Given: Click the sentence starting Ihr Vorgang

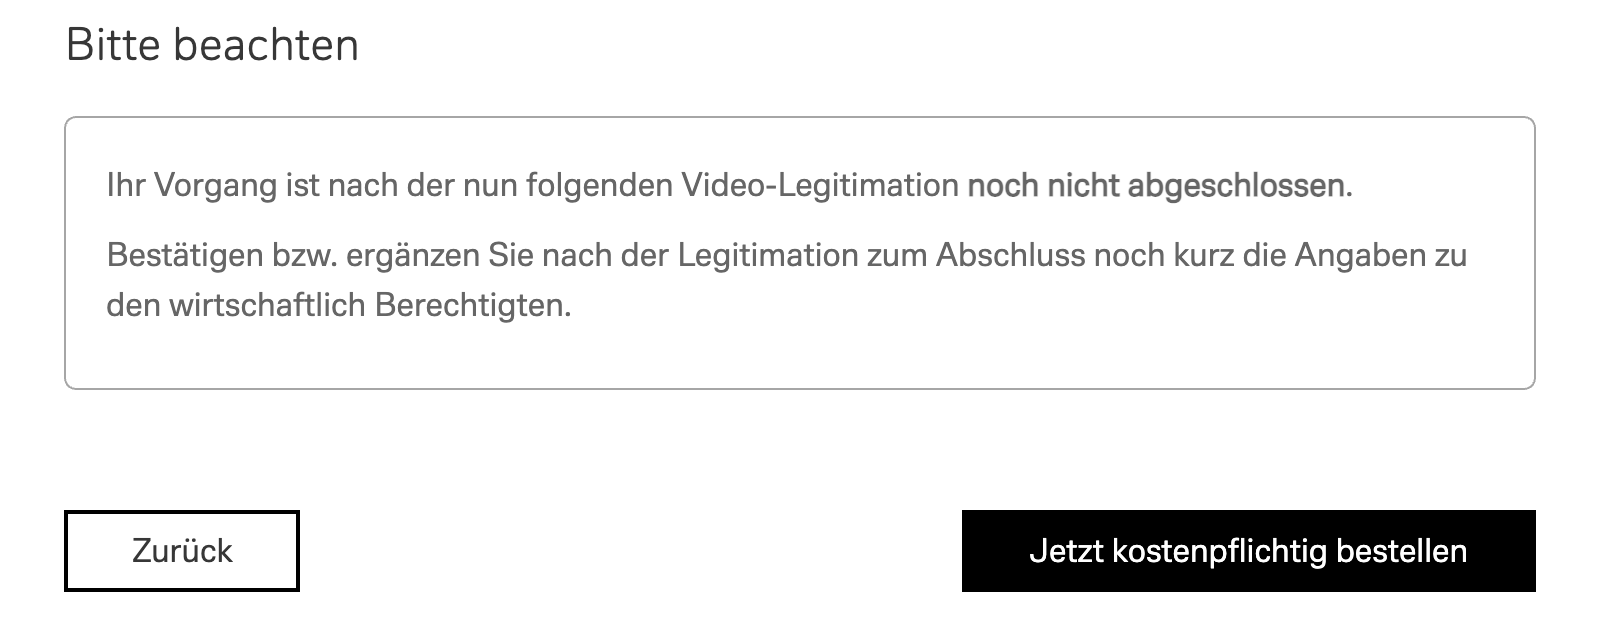Looking at the screenshot, I should [x=730, y=186].
